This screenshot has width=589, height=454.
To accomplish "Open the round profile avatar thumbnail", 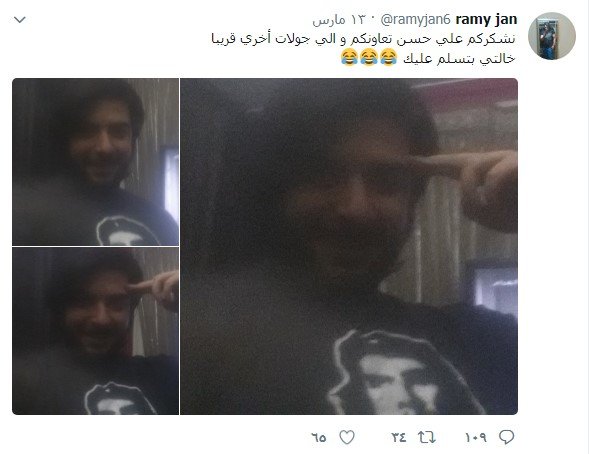I will click(x=551, y=36).
